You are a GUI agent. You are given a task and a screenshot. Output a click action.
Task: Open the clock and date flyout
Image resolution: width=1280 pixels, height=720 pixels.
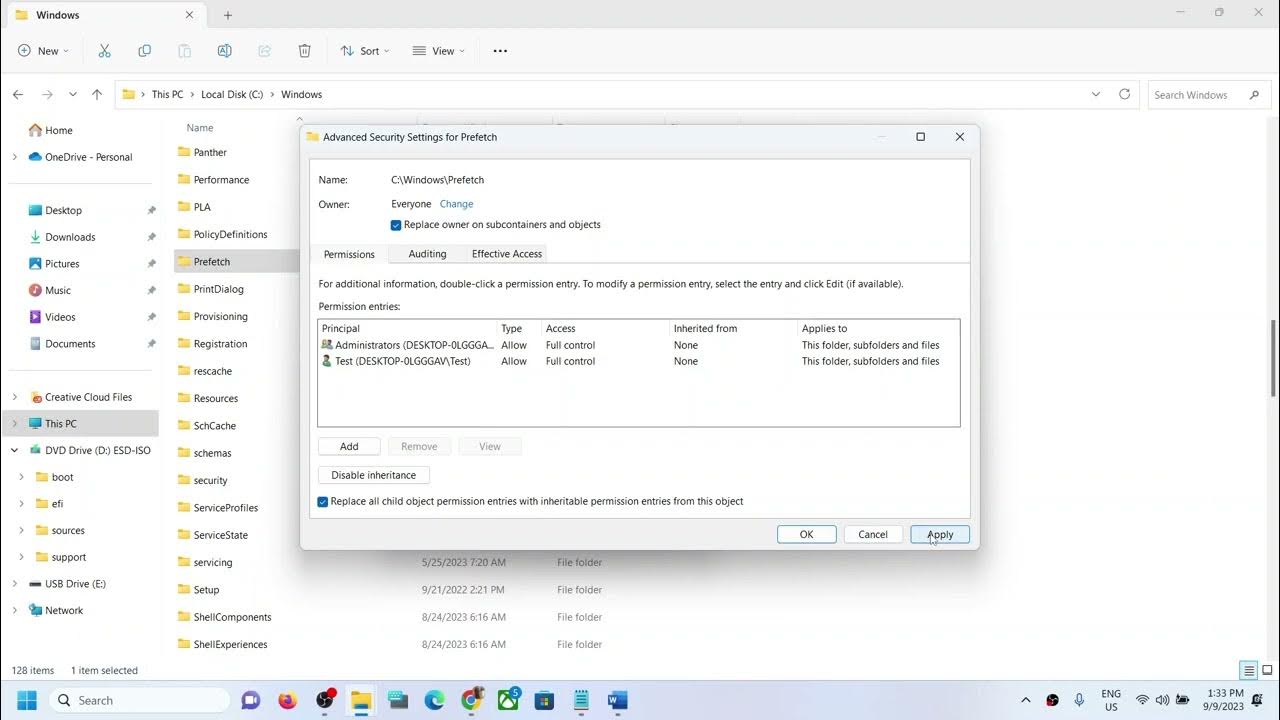[1224, 700]
